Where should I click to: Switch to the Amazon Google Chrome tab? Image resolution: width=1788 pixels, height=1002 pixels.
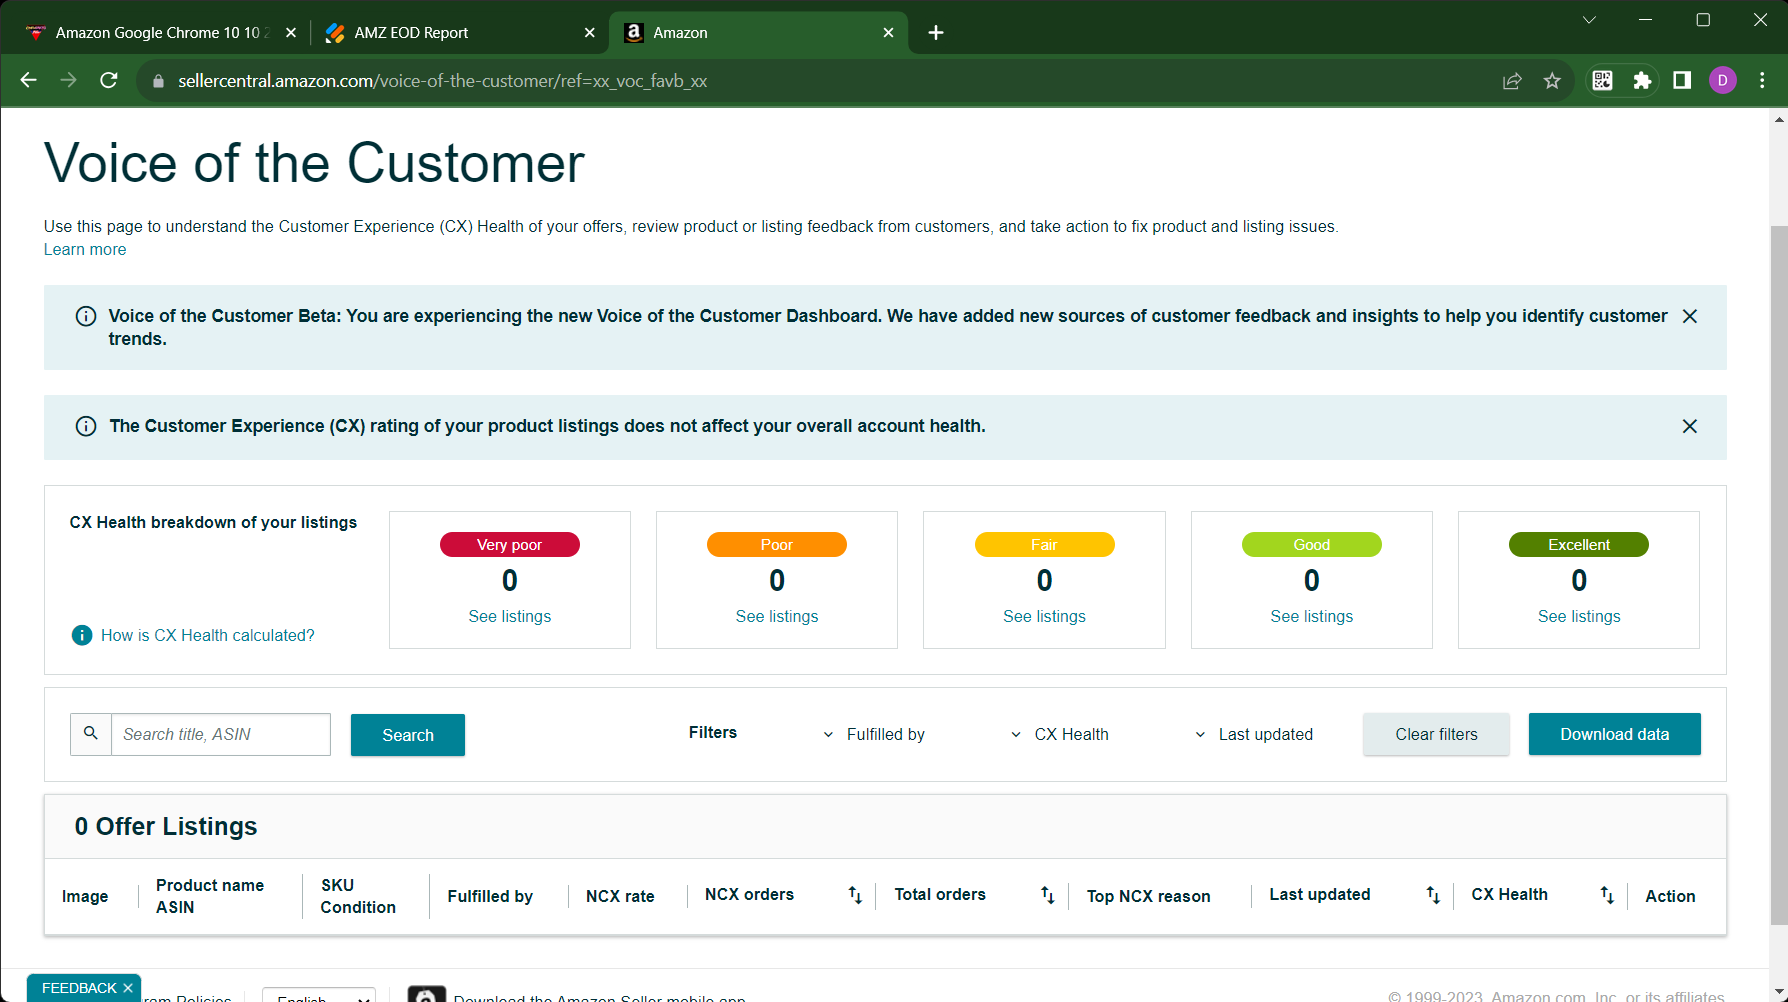tap(160, 33)
